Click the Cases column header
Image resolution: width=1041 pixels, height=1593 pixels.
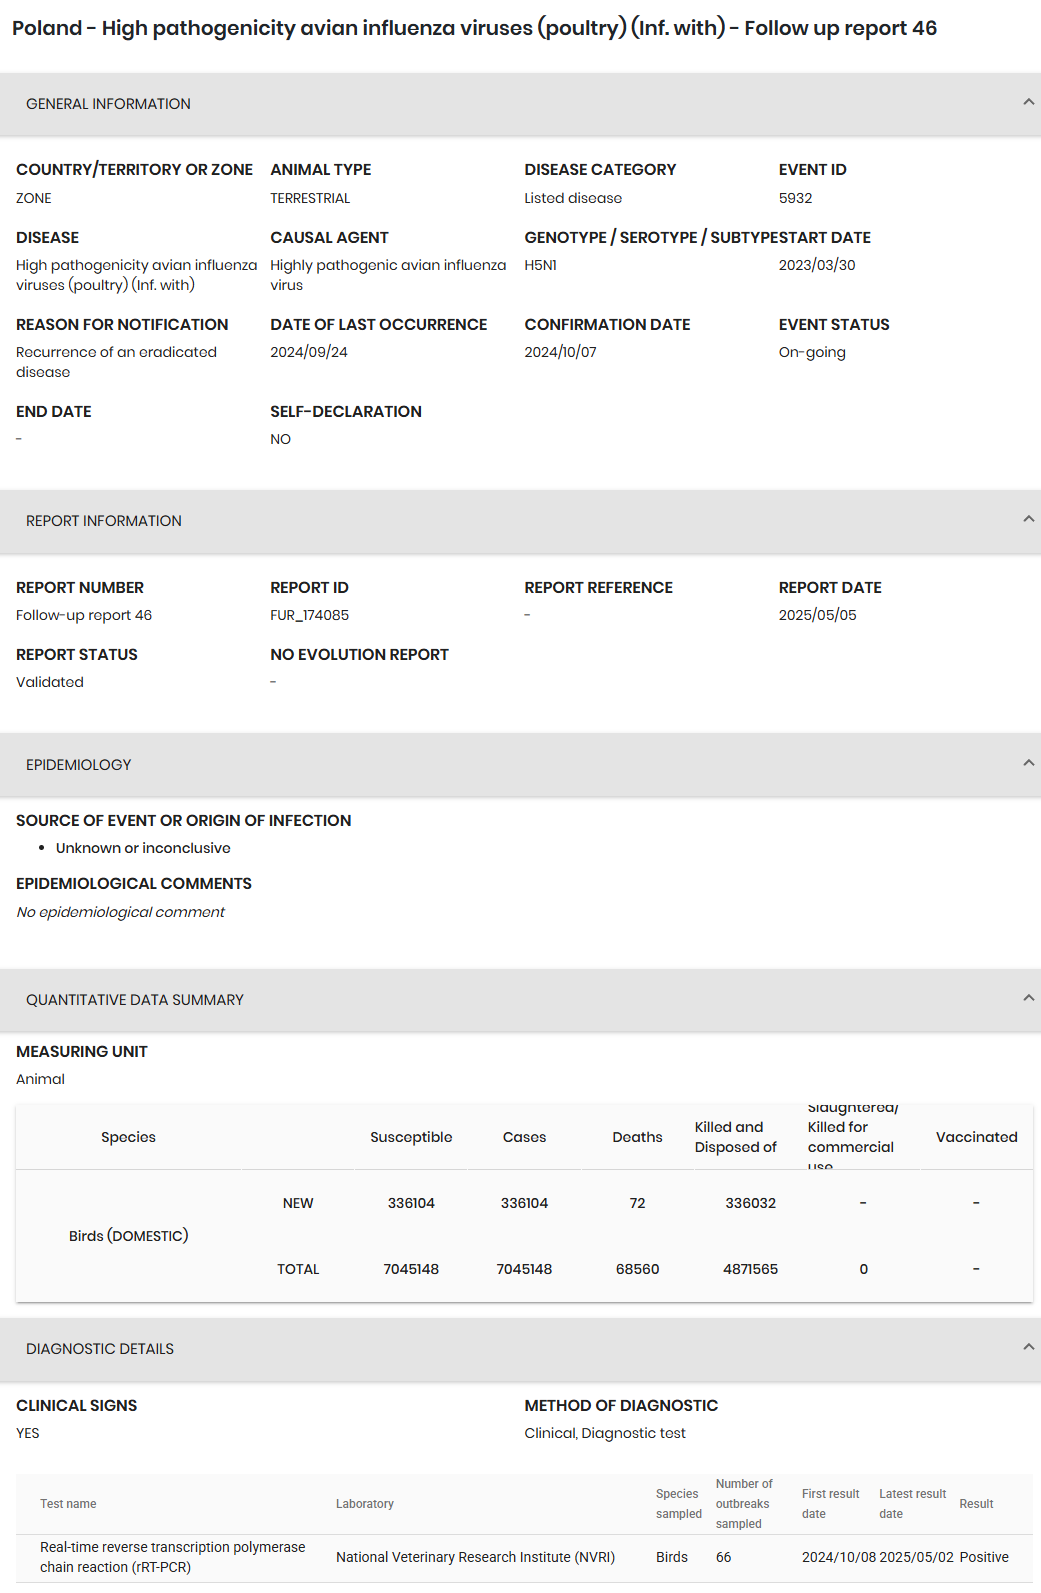524,1137
